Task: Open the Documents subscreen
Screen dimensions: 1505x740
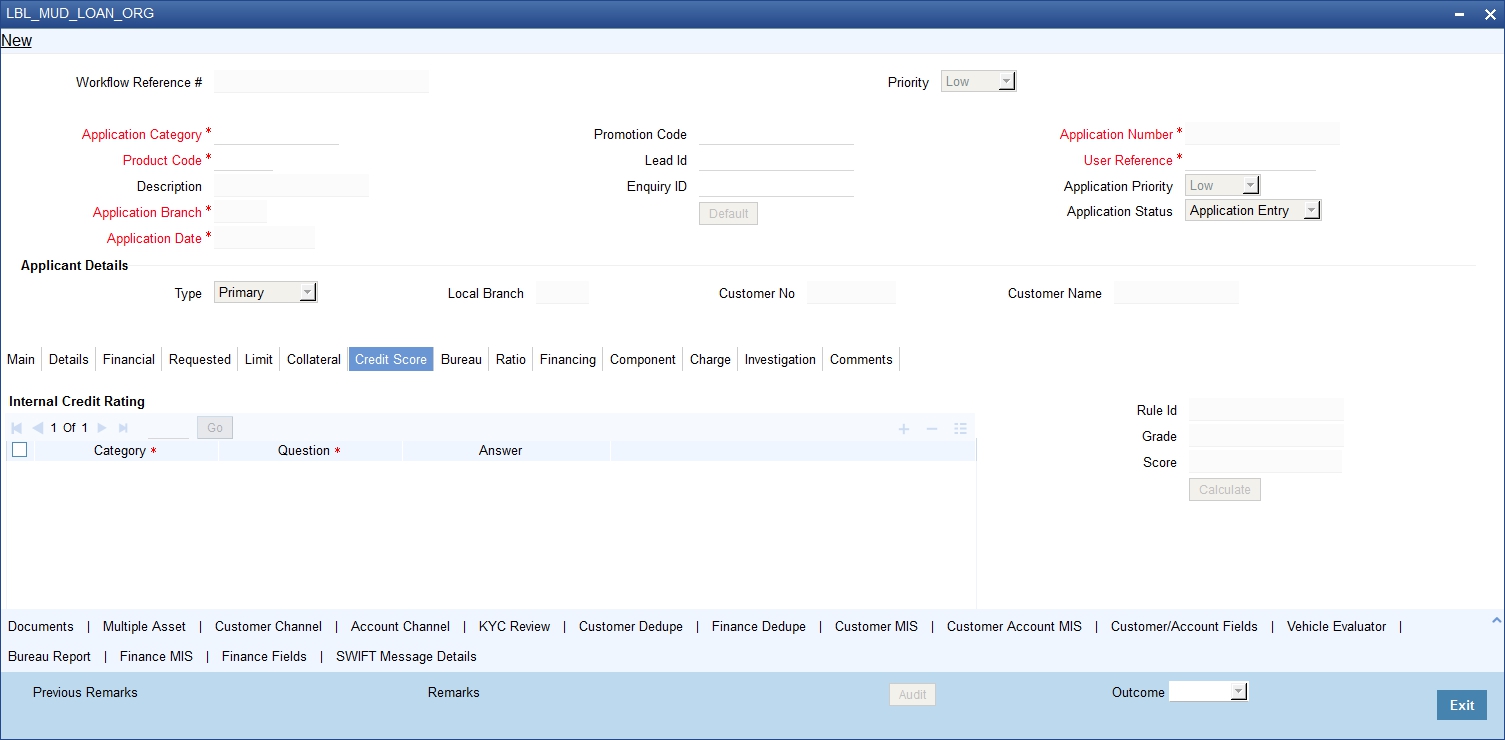Action: 41,626
